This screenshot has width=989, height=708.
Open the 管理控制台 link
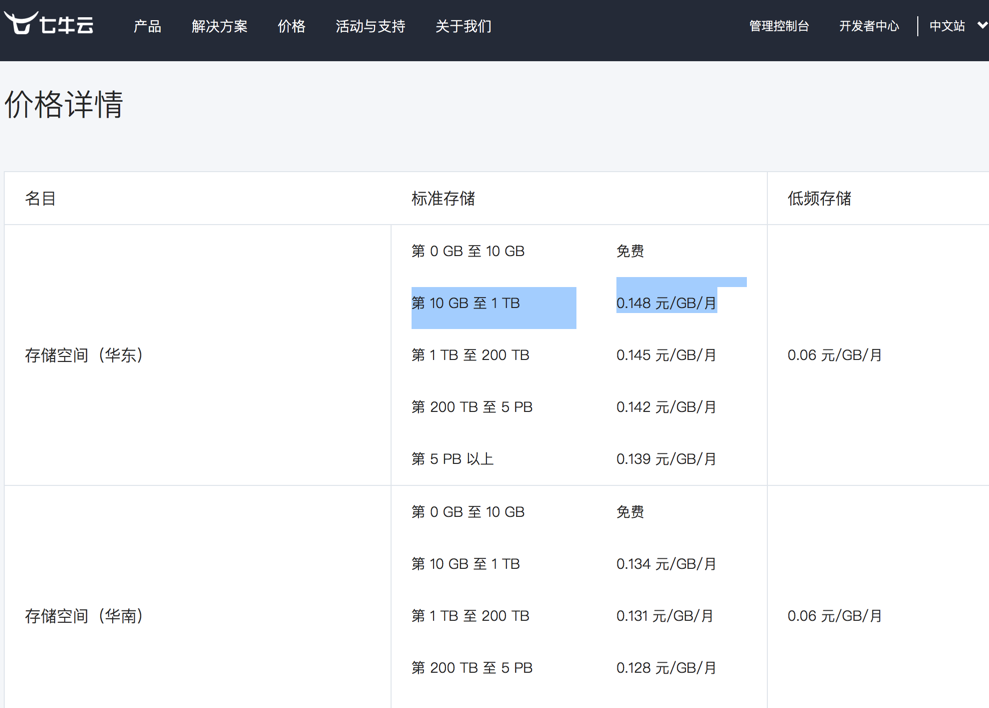[779, 26]
